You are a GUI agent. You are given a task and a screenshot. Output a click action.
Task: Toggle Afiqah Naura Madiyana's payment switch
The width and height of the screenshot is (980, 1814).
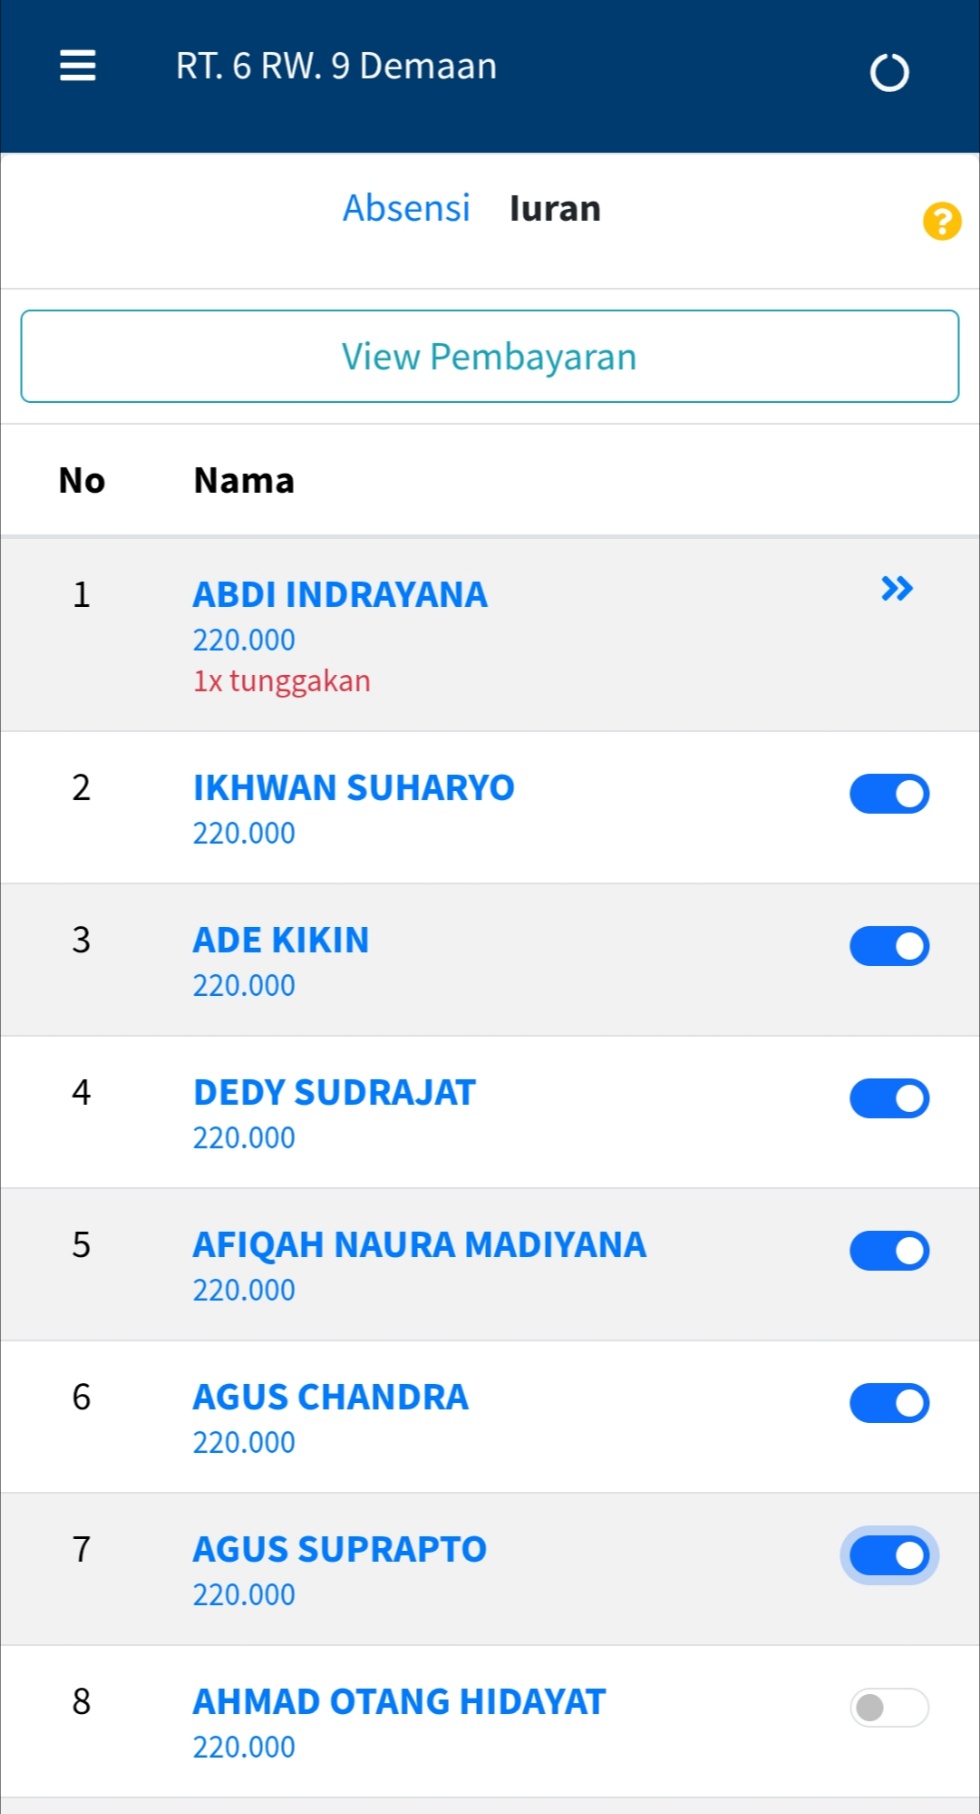coord(889,1251)
